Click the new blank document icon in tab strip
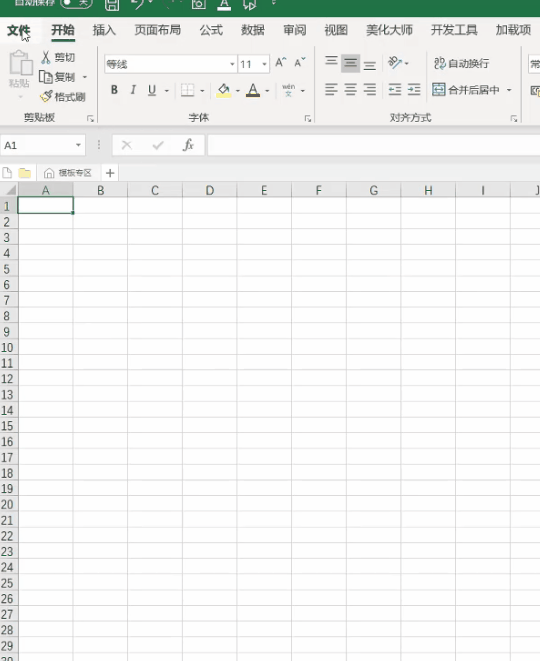The height and width of the screenshot is (661, 540). tap(7, 173)
